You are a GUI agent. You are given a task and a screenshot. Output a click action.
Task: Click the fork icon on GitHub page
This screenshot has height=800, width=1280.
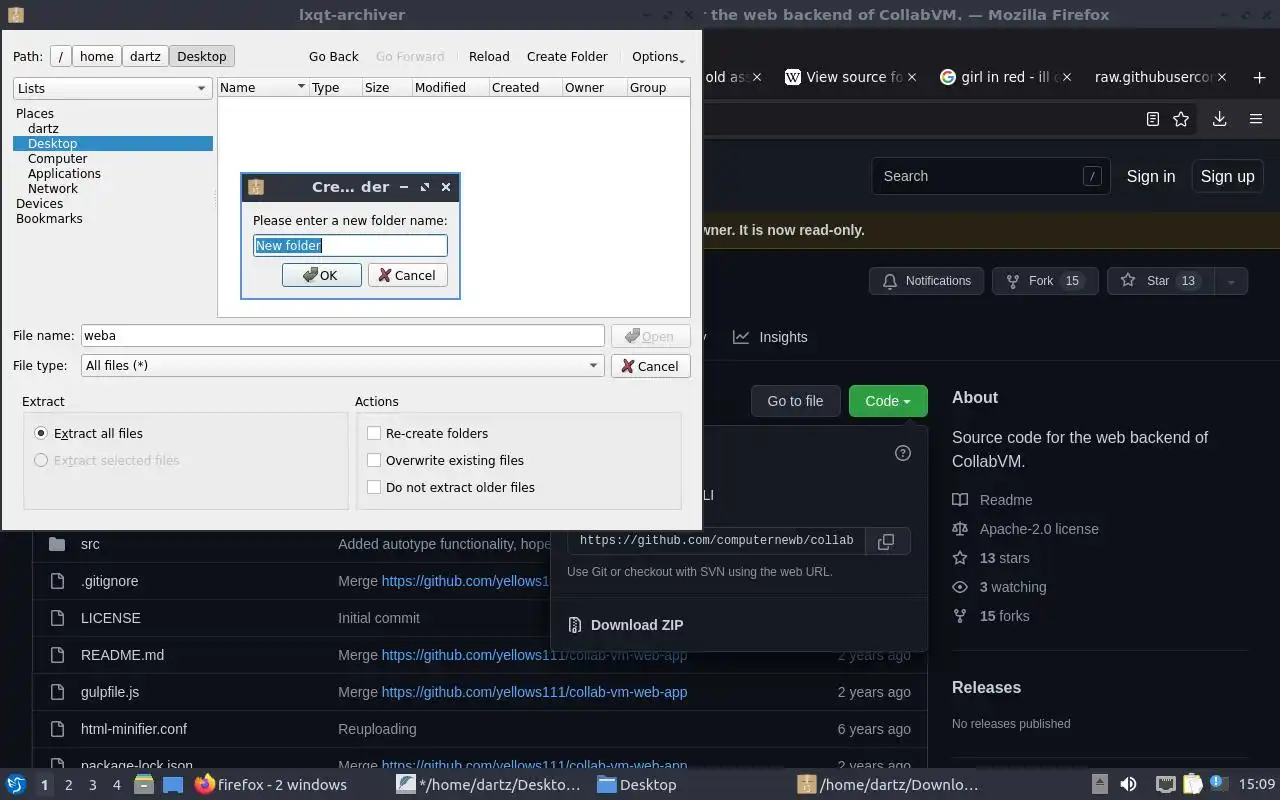(1013, 281)
